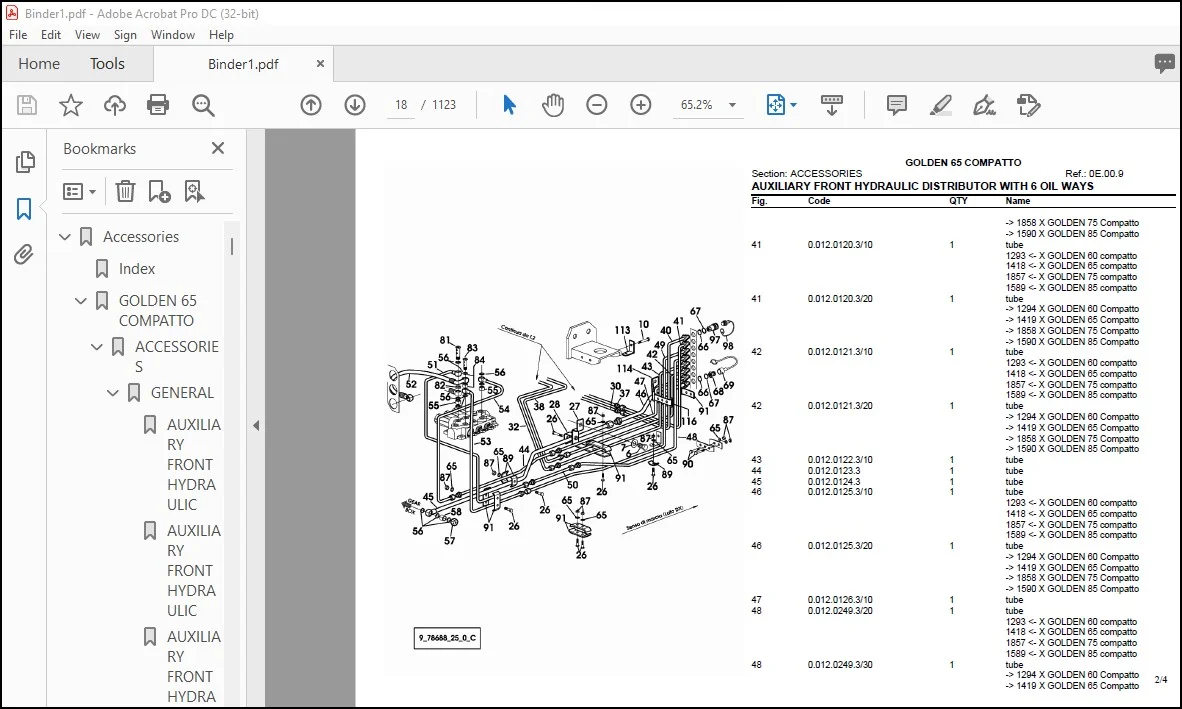Toggle the bookmarks panel sidebar icon

24,209
